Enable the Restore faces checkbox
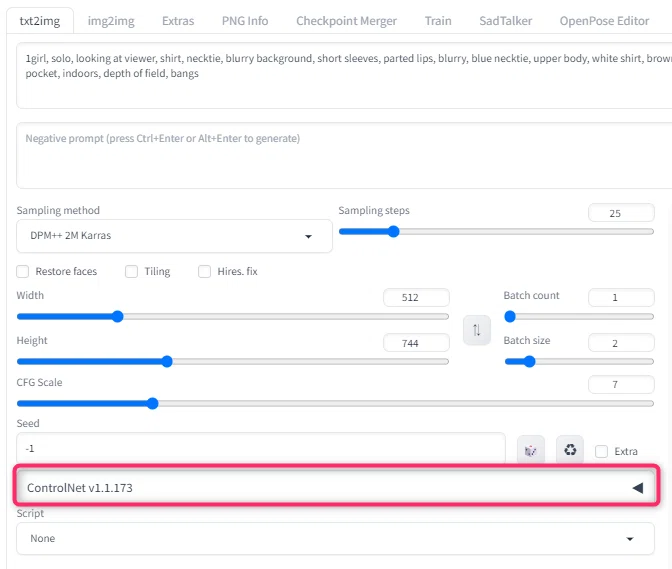This screenshot has width=672, height=569. point(23,271)
